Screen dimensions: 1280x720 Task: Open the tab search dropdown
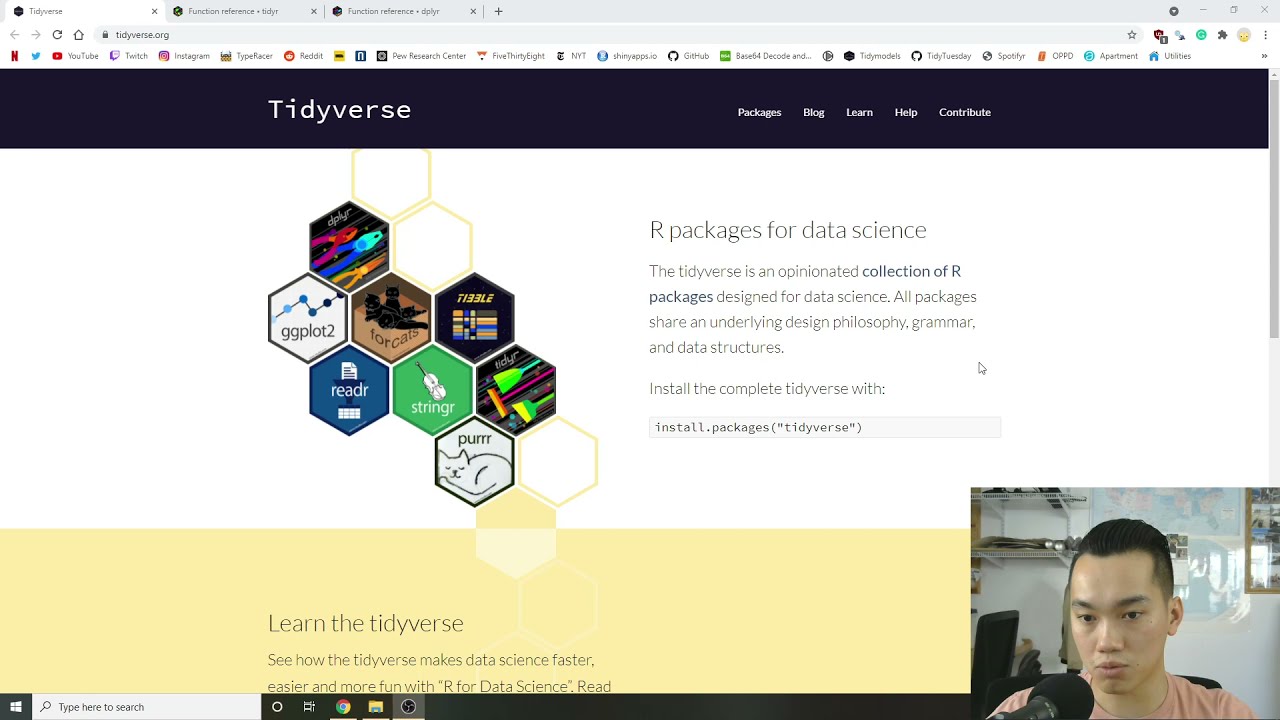tap(1174, 11)
